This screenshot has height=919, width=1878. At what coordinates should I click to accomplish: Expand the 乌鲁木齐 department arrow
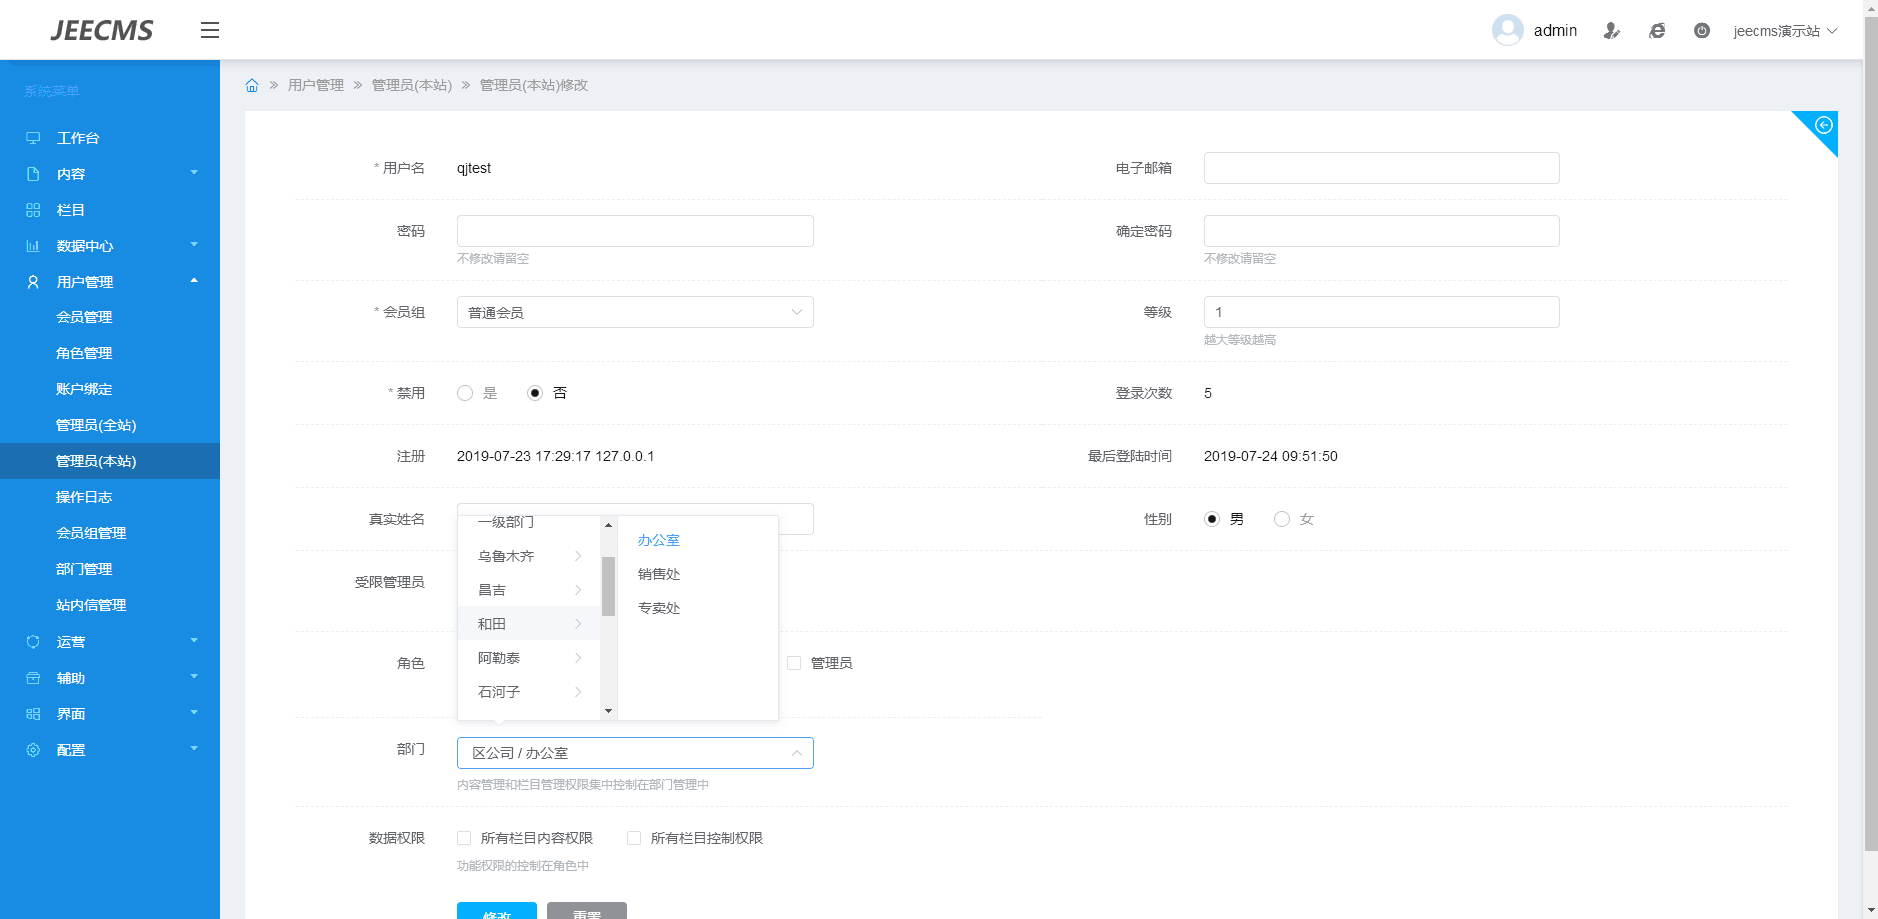pyautogui.click(x=578, y=556)
